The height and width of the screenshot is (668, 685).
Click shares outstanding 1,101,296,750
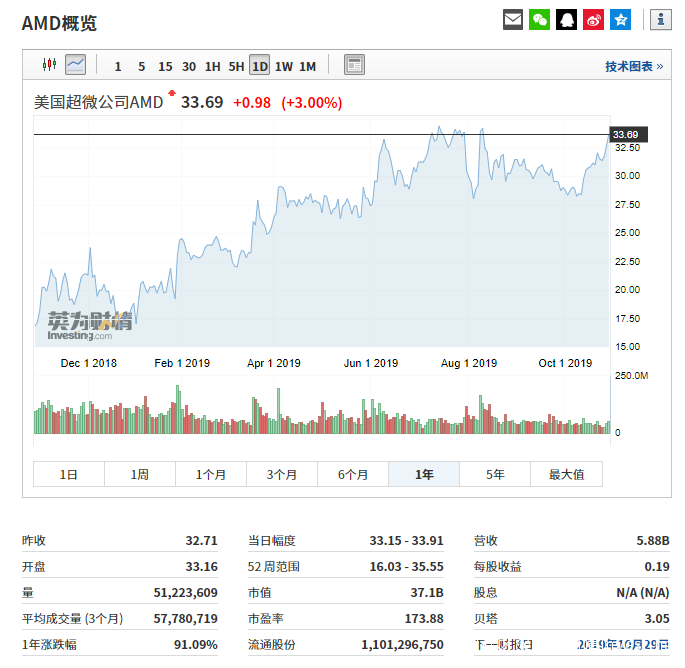[402, 644]
